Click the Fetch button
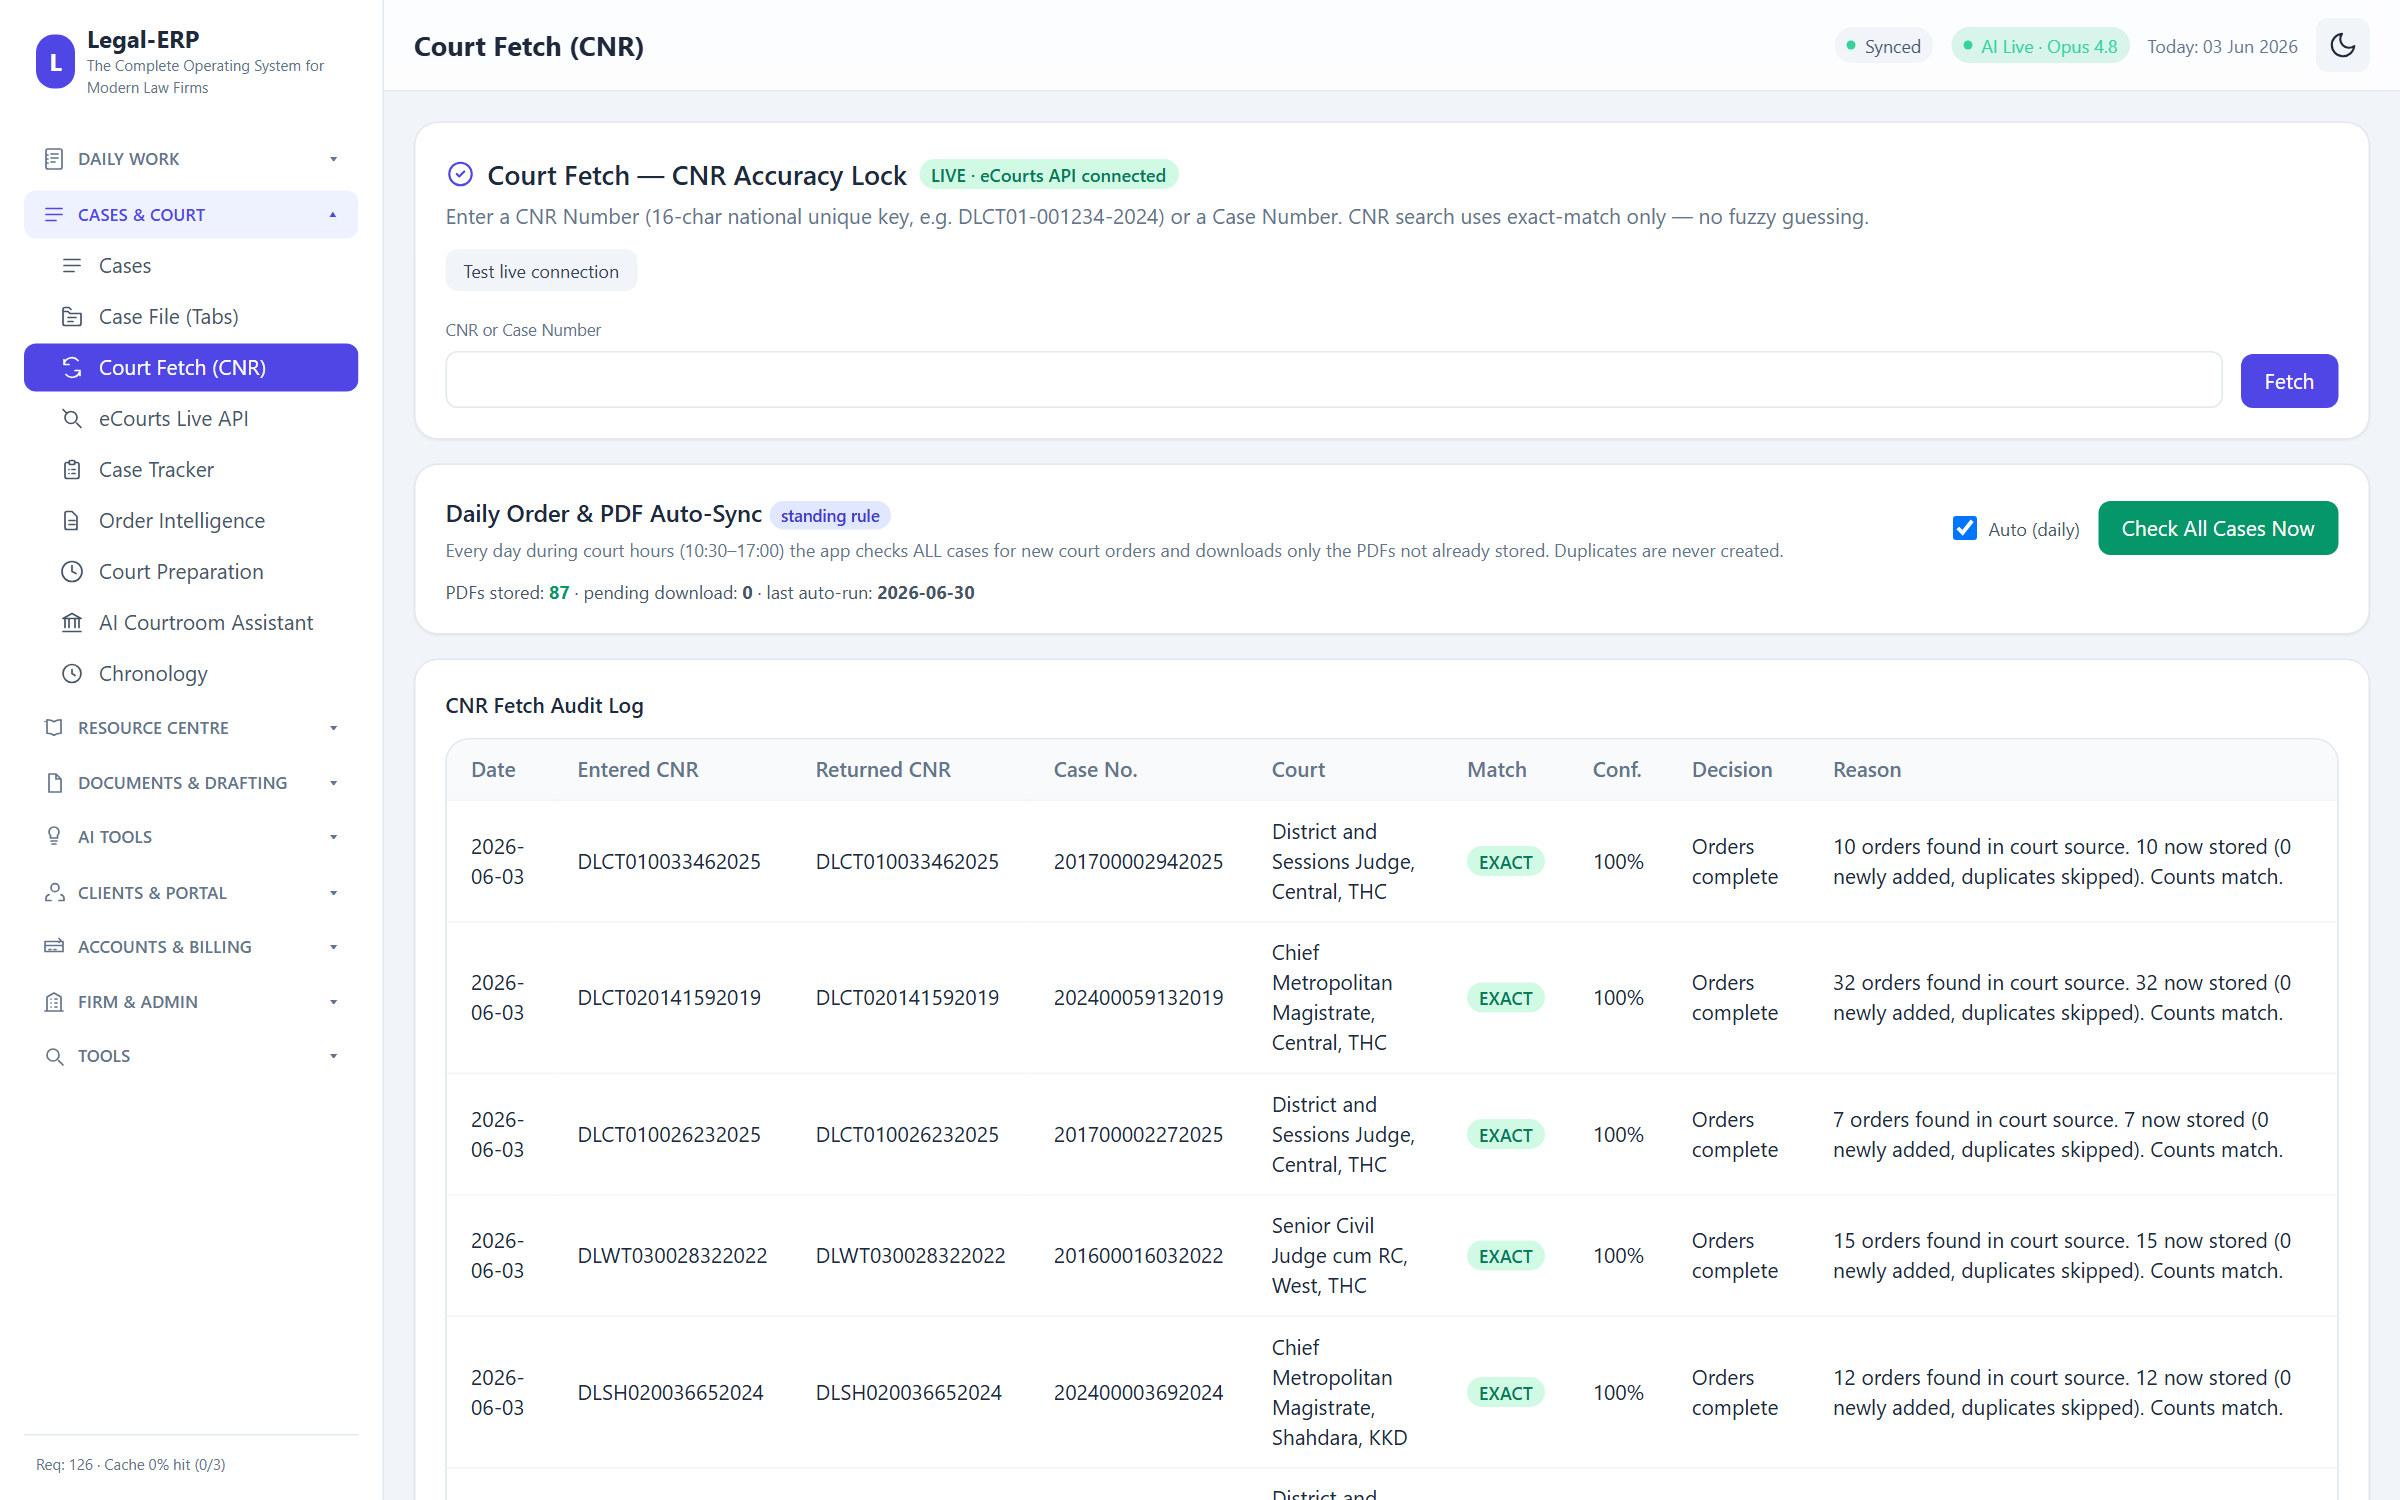2400x1500 pixels. click(x=2288, y=381)
